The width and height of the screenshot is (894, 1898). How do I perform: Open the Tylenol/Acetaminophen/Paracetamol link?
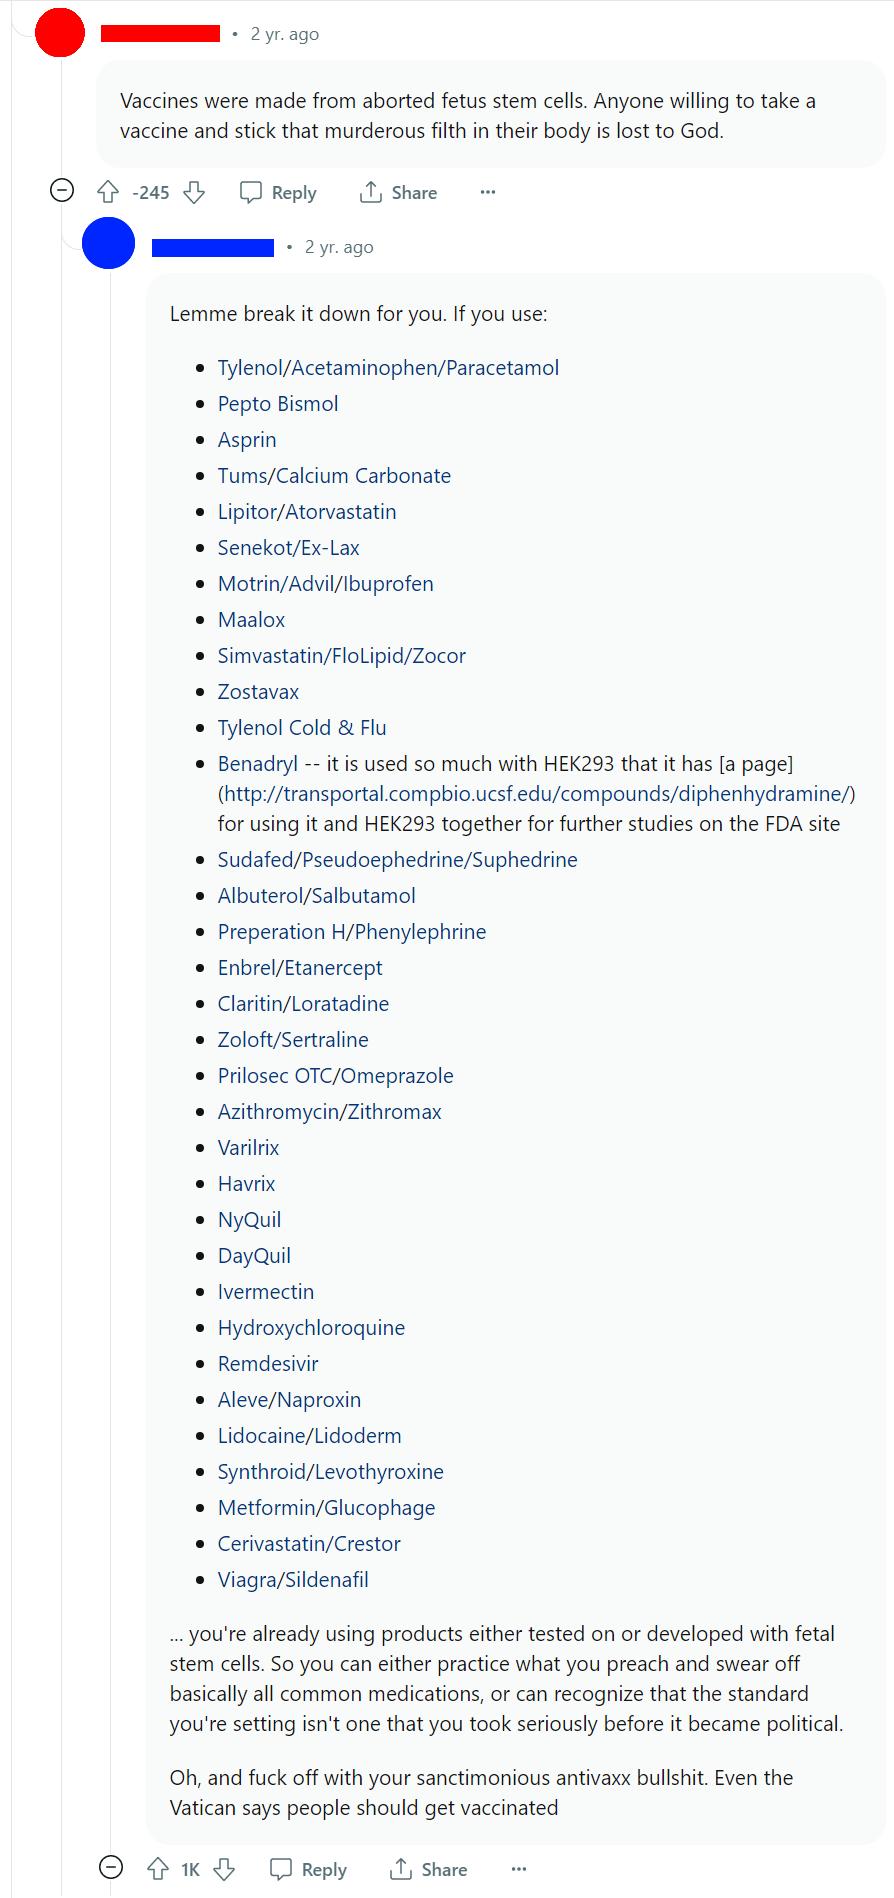point(388,367)
